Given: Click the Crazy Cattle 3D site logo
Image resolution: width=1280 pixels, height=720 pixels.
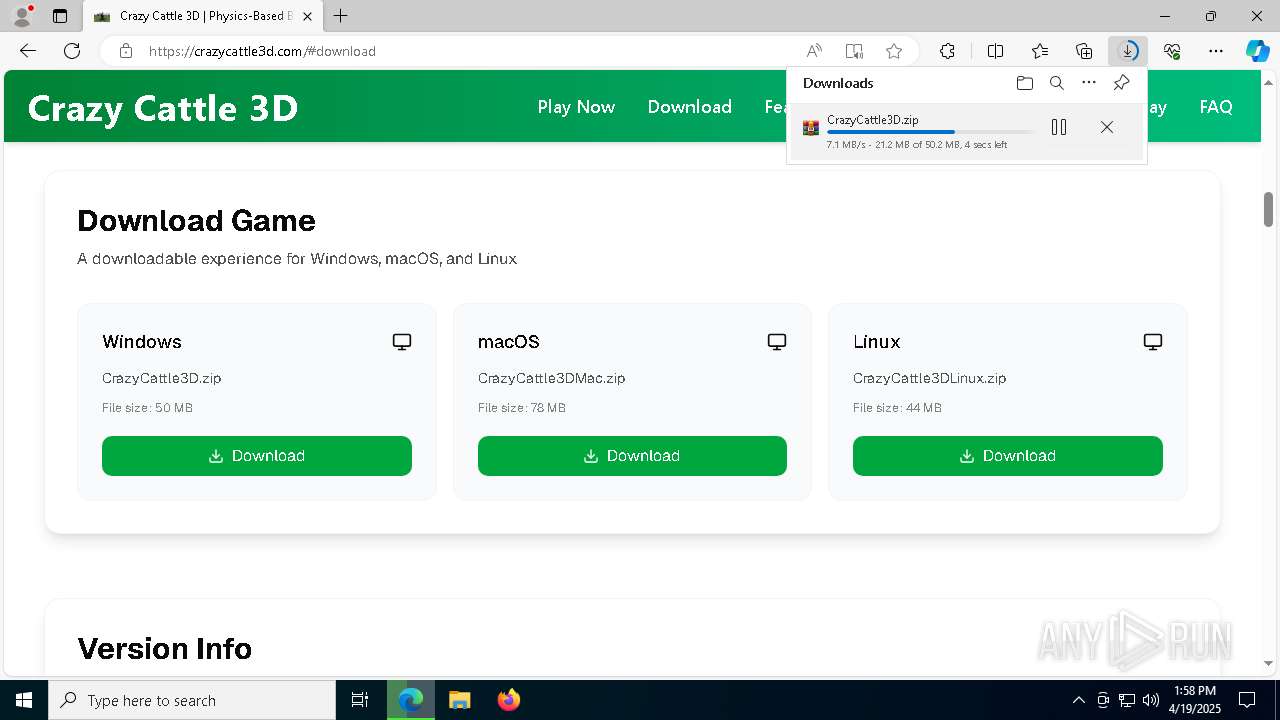Looking at the screenshot, I should [x=163, y=108].
